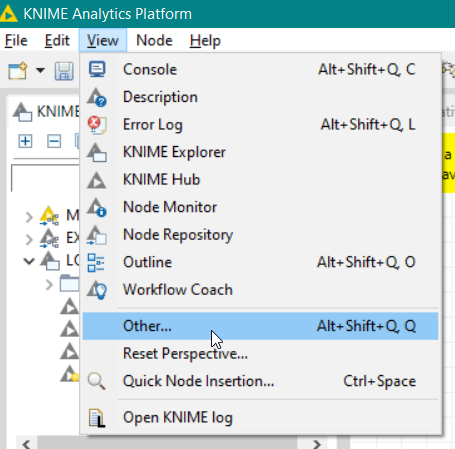Click the Console monitor icon
The image size is (455, 449).
97,69
